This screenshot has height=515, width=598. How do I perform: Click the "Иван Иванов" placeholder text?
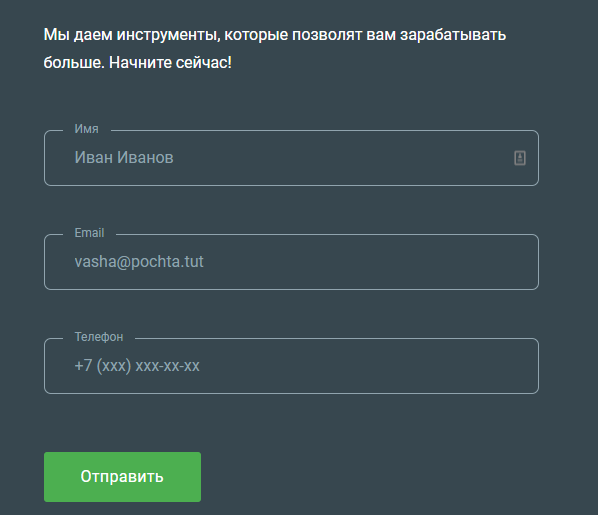coord(124,158)
